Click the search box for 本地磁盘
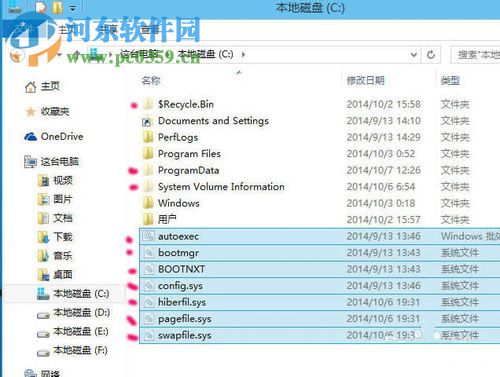The image size is (500, 377). coord(476,54)
